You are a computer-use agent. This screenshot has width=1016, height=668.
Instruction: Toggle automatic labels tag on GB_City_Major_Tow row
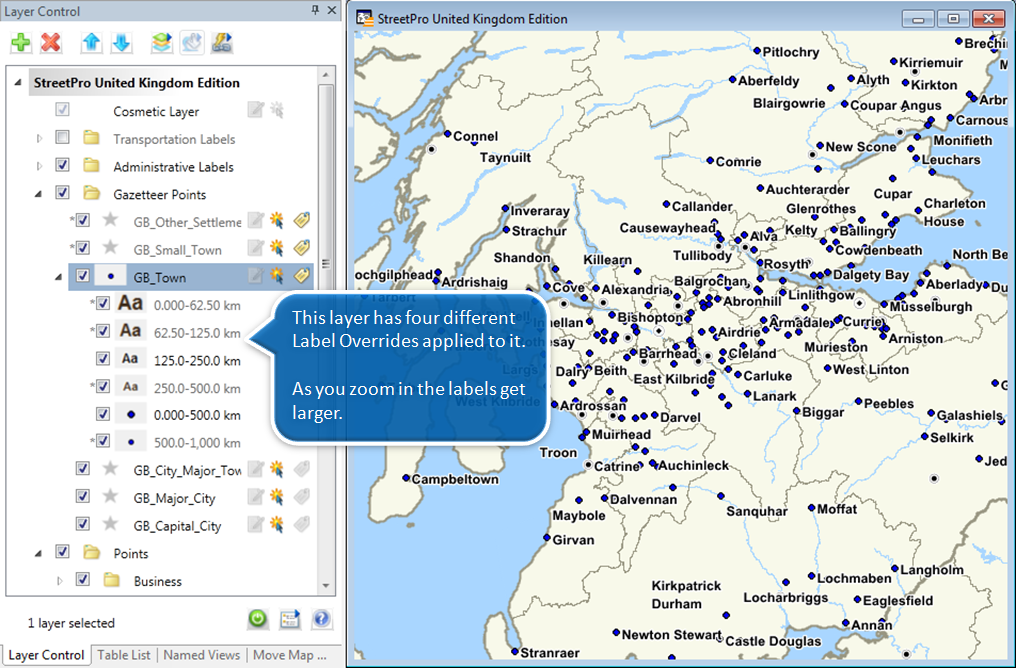click(x=301, y=470)
